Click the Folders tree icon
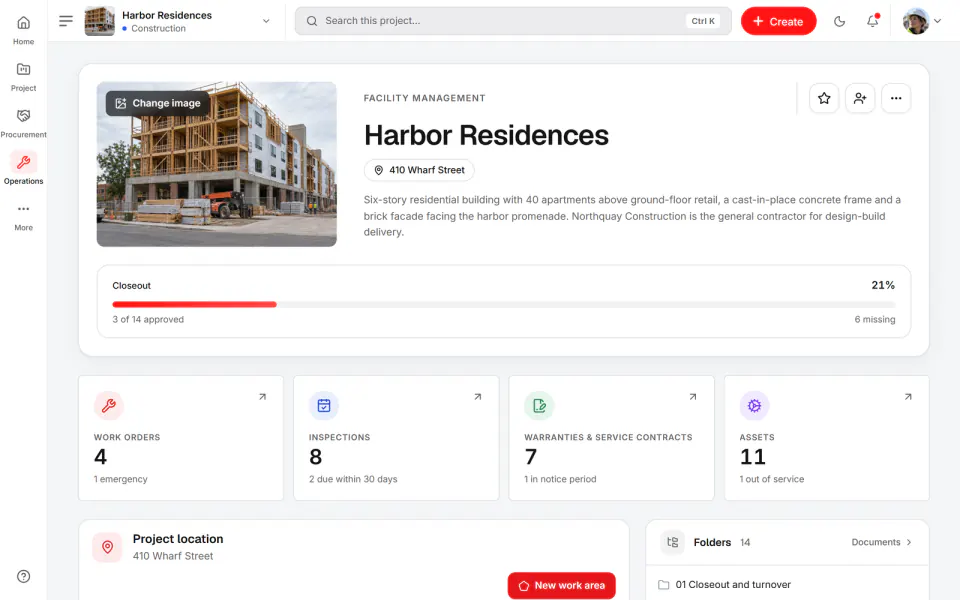Image resolution: width=960 pixels, height=600 pixels. [672, 542]
